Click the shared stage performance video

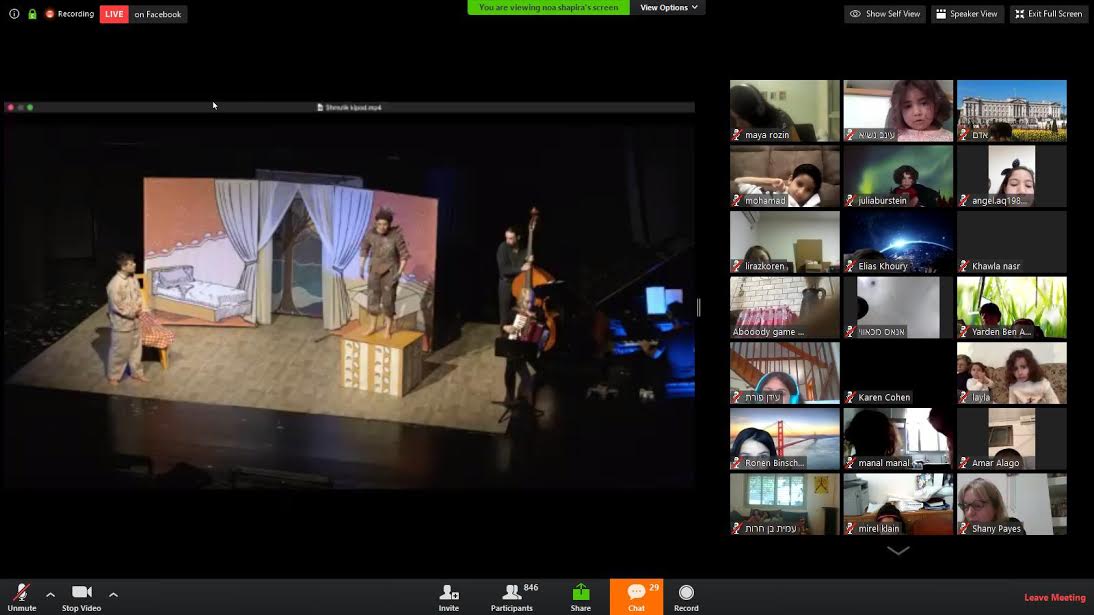349,300
